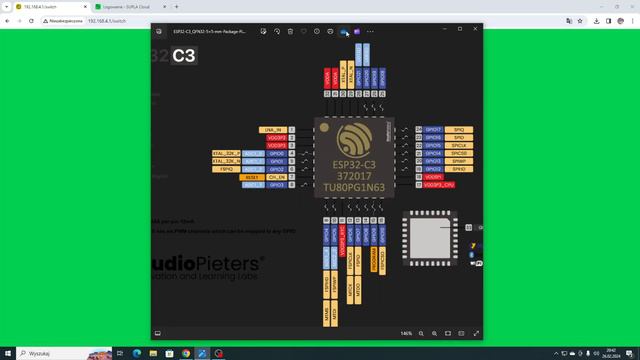640x360 pixels.
Task: Zoom in with the plus magnifier icon
Action: 434,333
